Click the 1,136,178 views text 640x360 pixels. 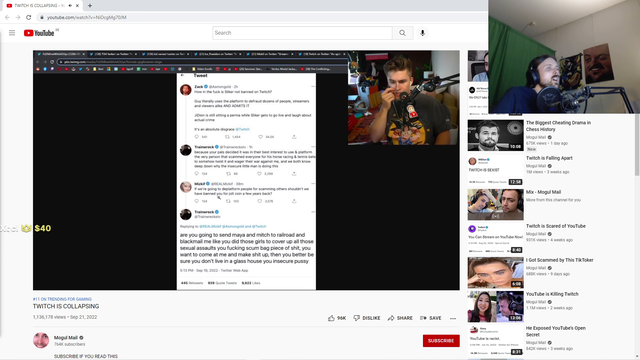point(49,317)
